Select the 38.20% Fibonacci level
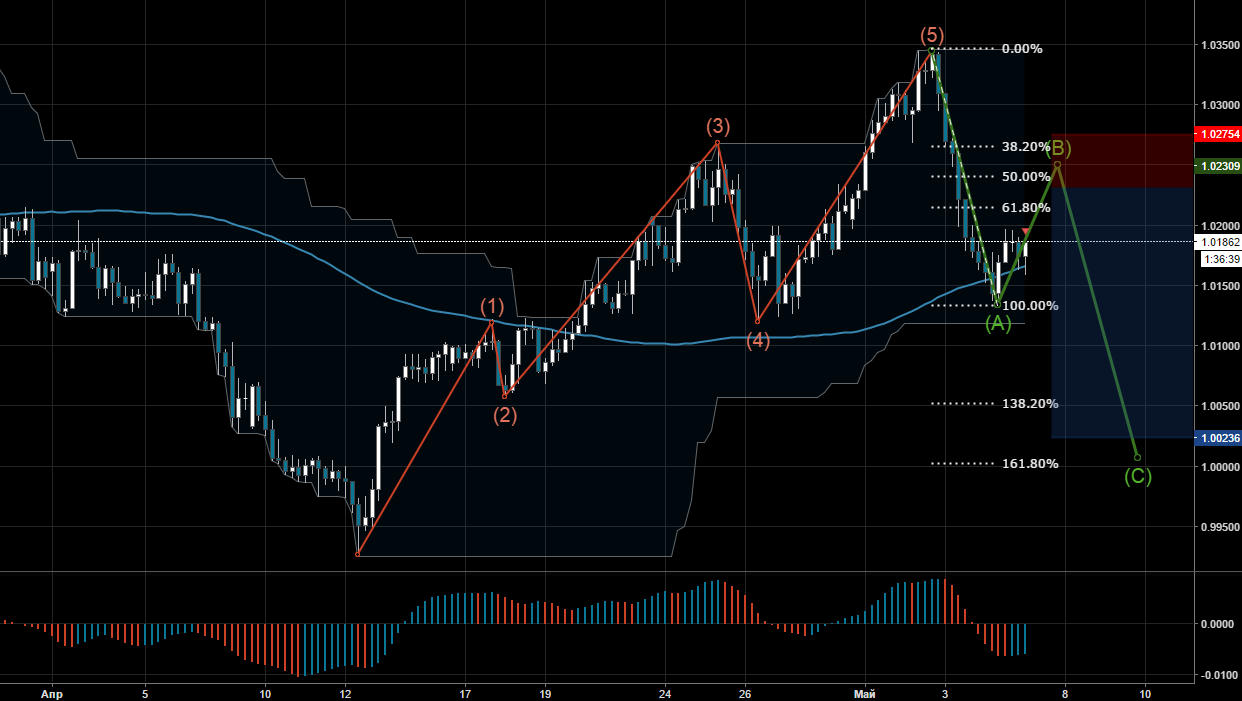The image size is (1242, 701). [1025, 146]
